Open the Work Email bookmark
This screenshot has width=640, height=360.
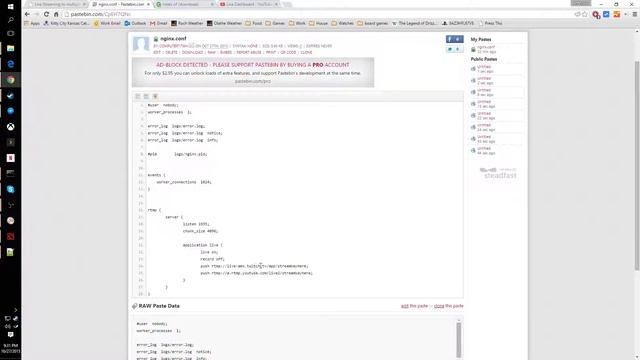pyautogui.click(x=107, y=23)
